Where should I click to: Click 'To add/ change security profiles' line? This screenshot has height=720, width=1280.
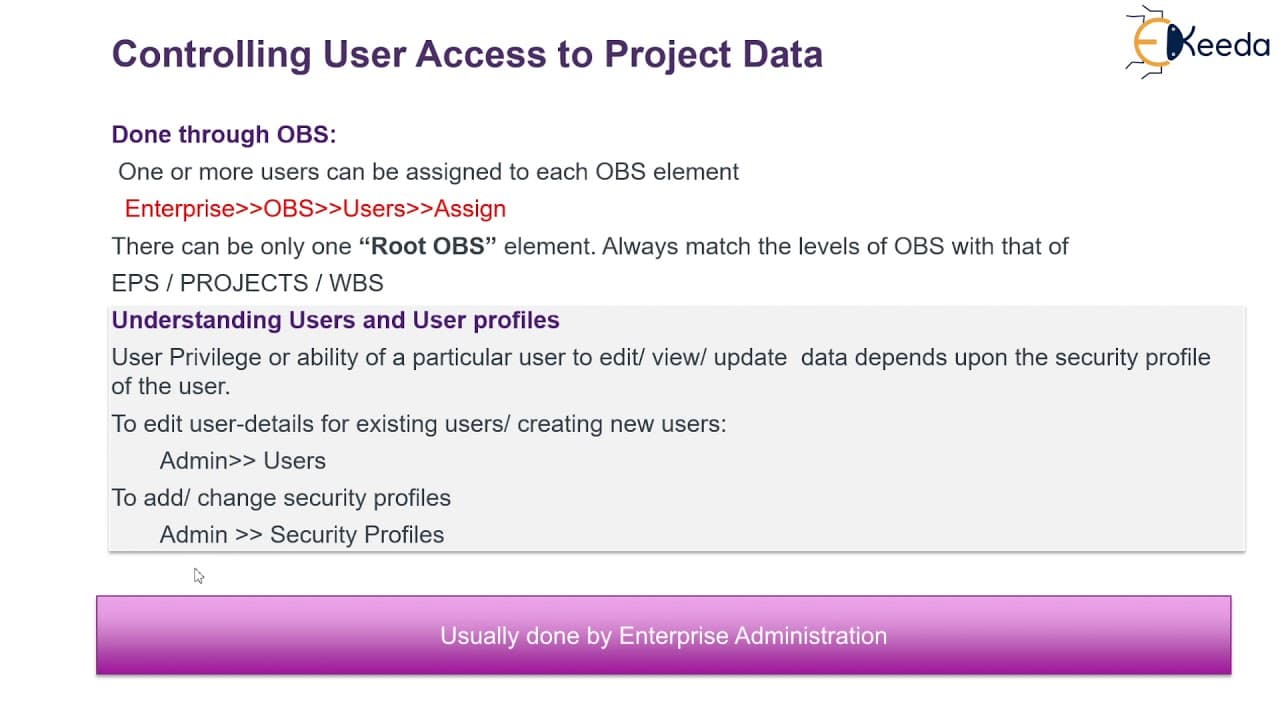[281, 498]
